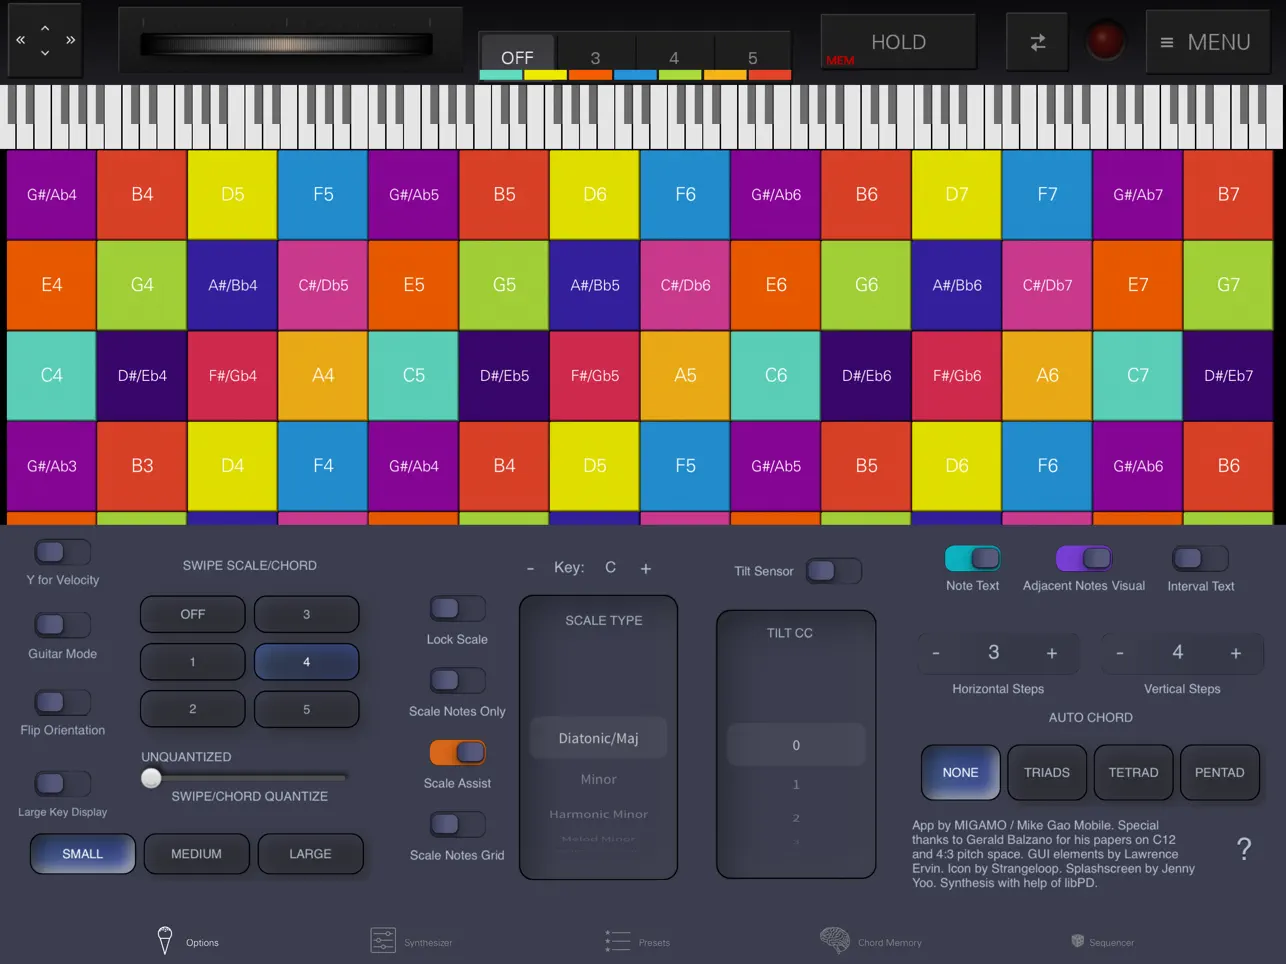Image resolution: width=1286 pixels, height=964 pixels.
Task: Tap the F7 note pad
Action: (x=1047, y=194)
